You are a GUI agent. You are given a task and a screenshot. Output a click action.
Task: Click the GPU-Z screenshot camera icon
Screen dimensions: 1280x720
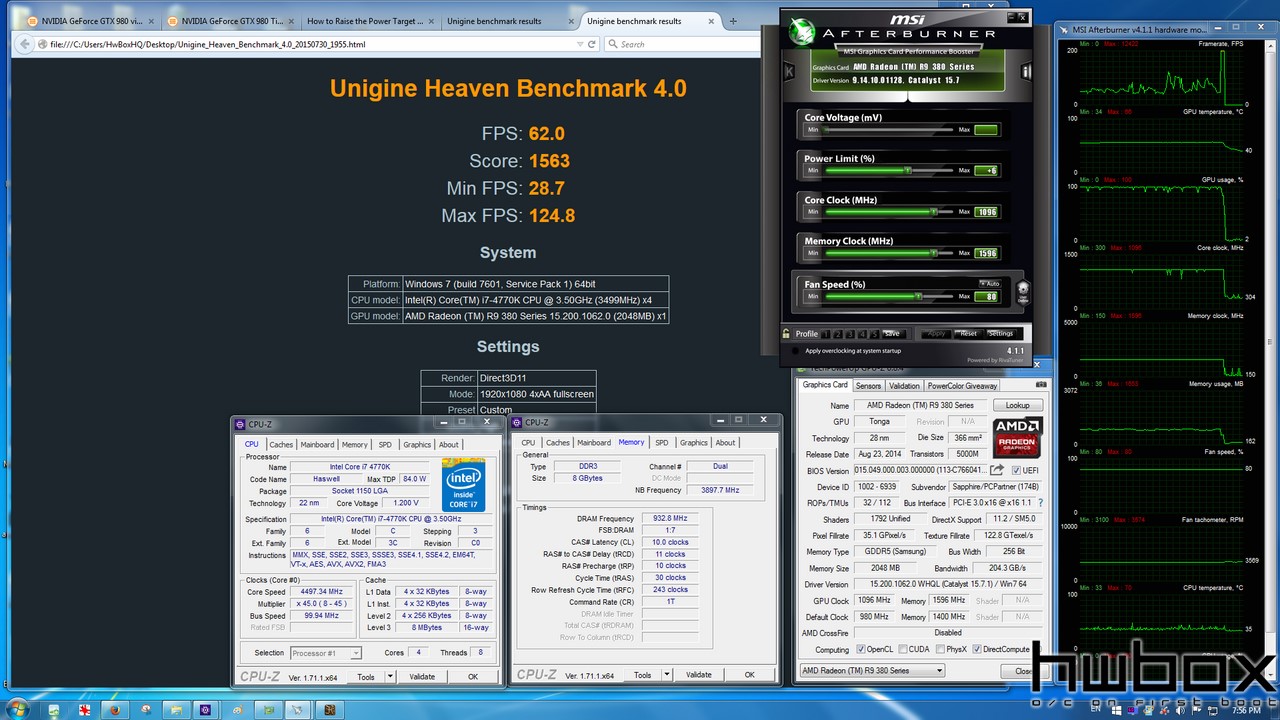(x=1040, y=385)
